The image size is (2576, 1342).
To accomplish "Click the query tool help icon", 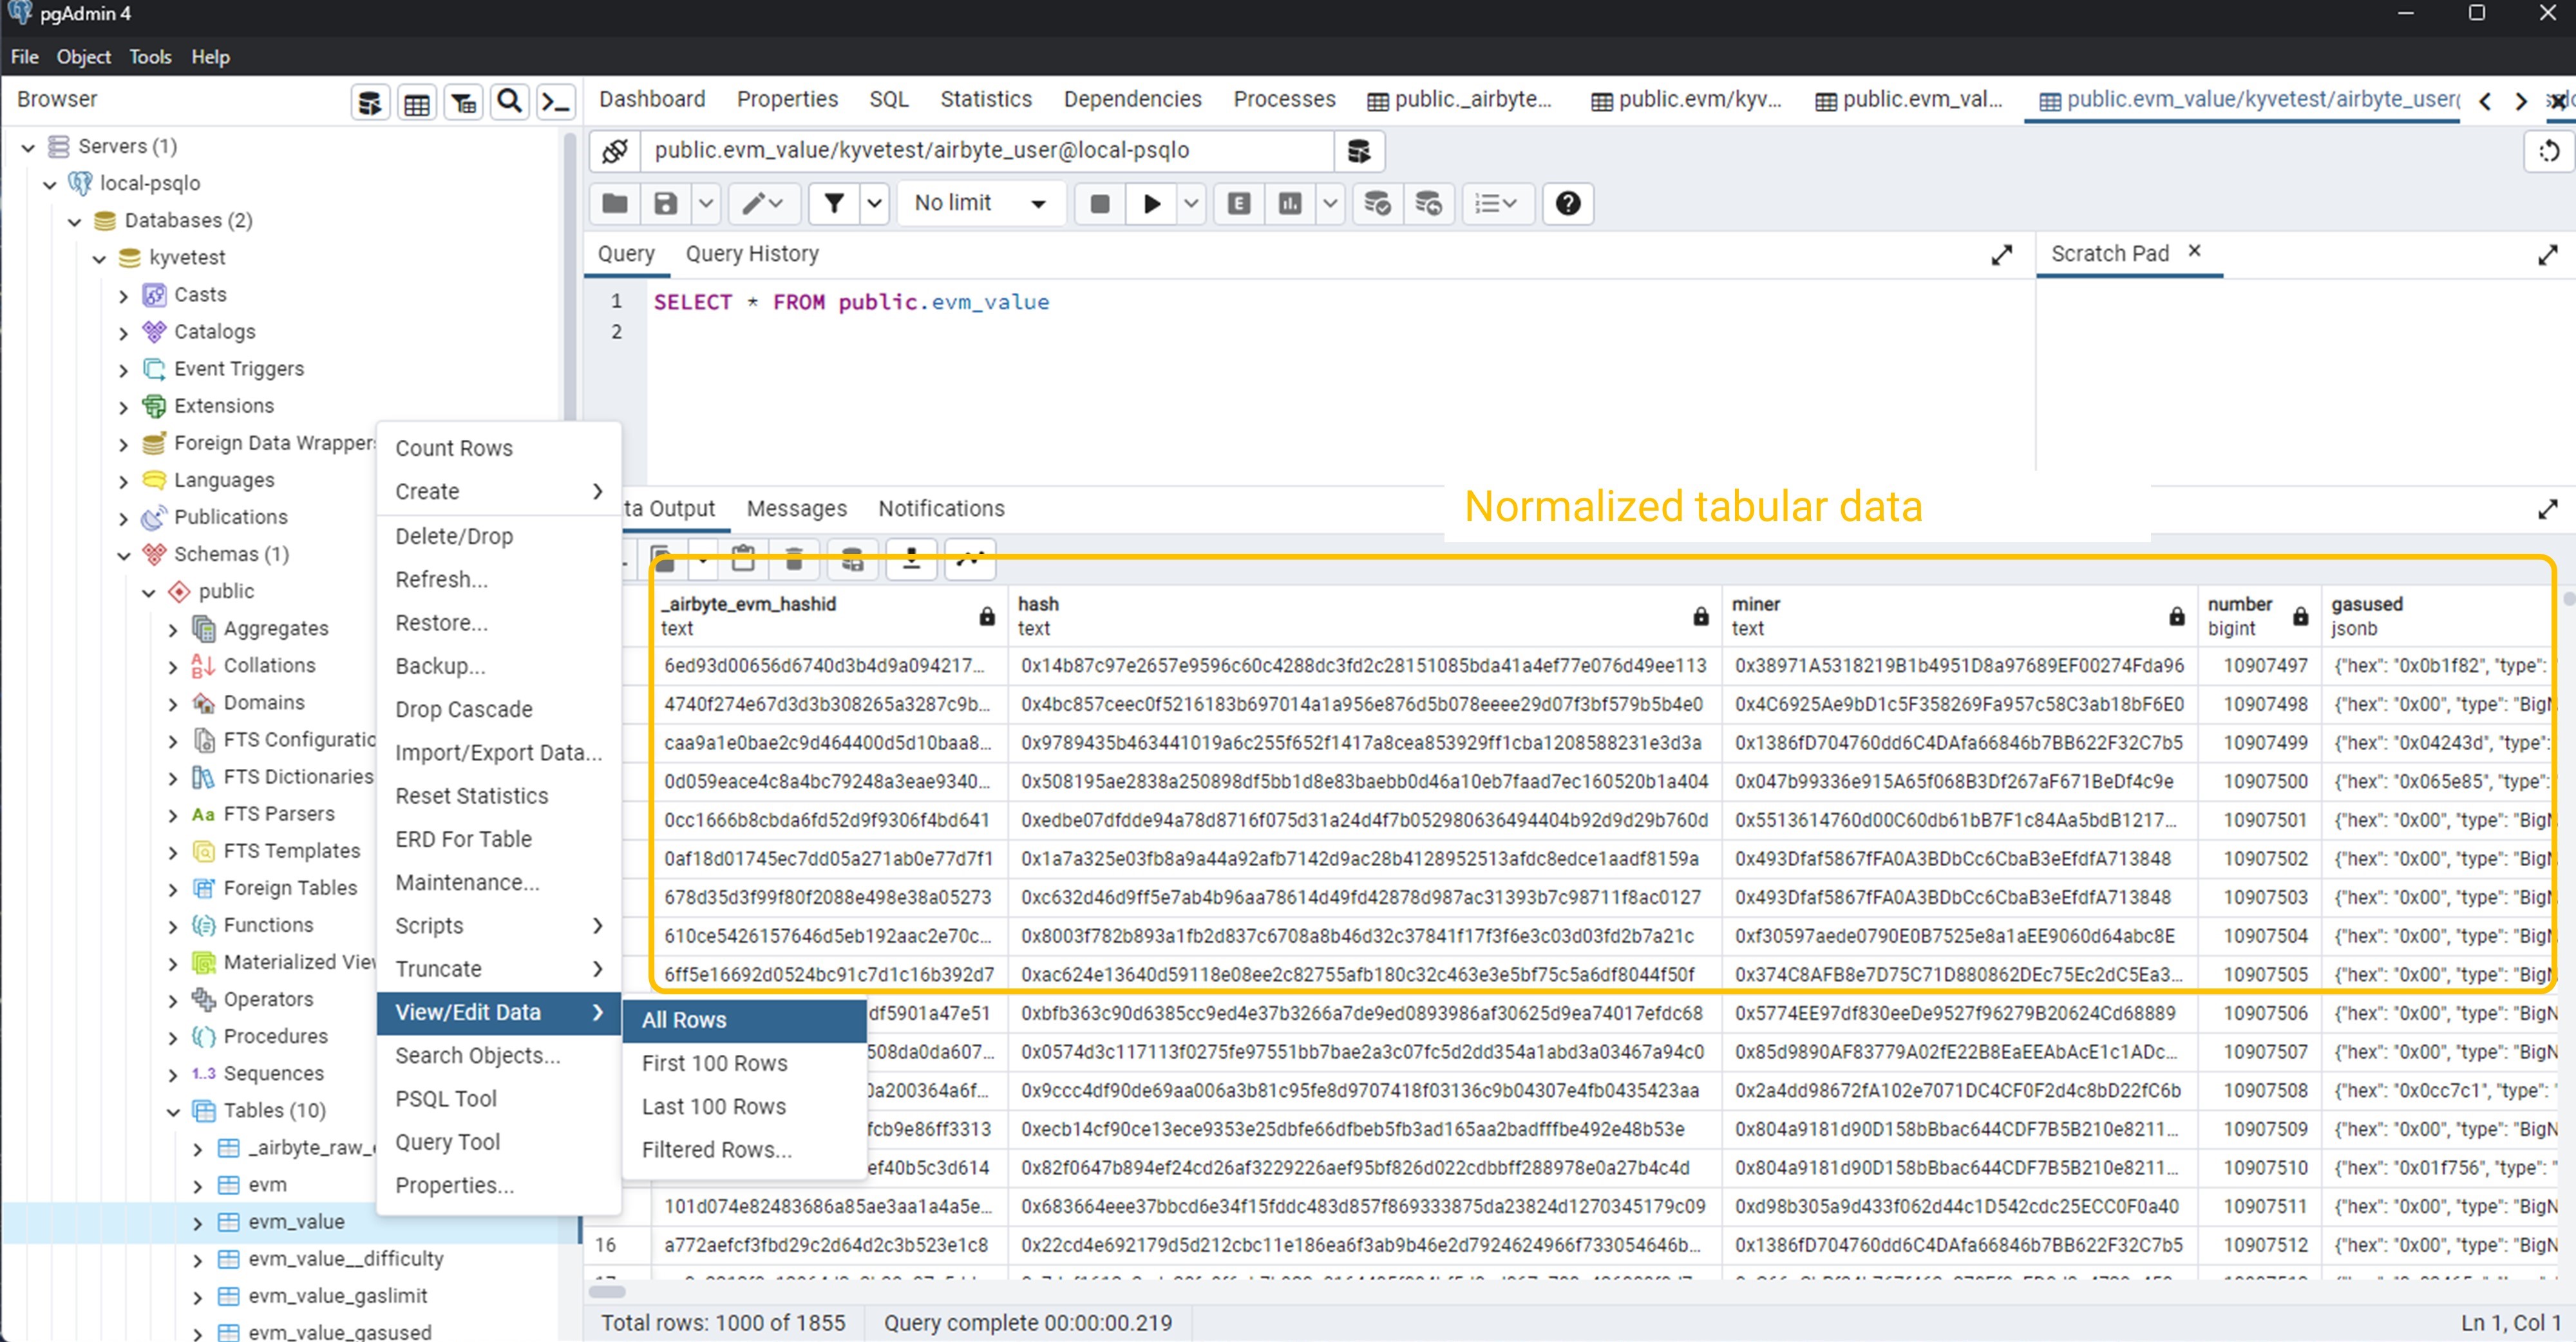I will point(1567,204).
